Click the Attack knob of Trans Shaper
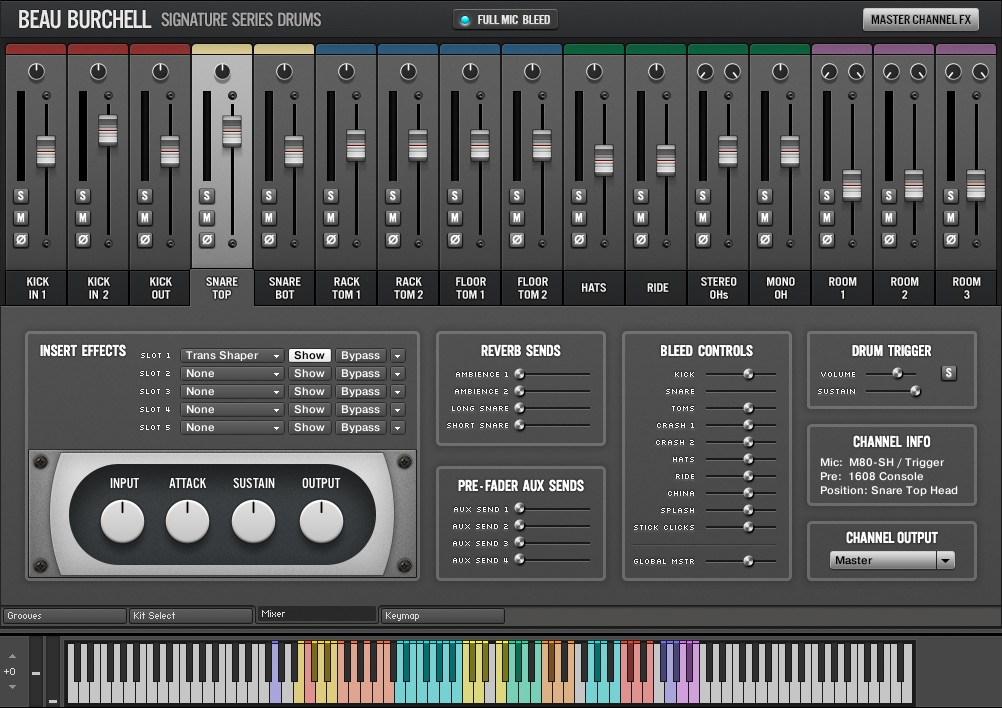 tap(187, 521)
